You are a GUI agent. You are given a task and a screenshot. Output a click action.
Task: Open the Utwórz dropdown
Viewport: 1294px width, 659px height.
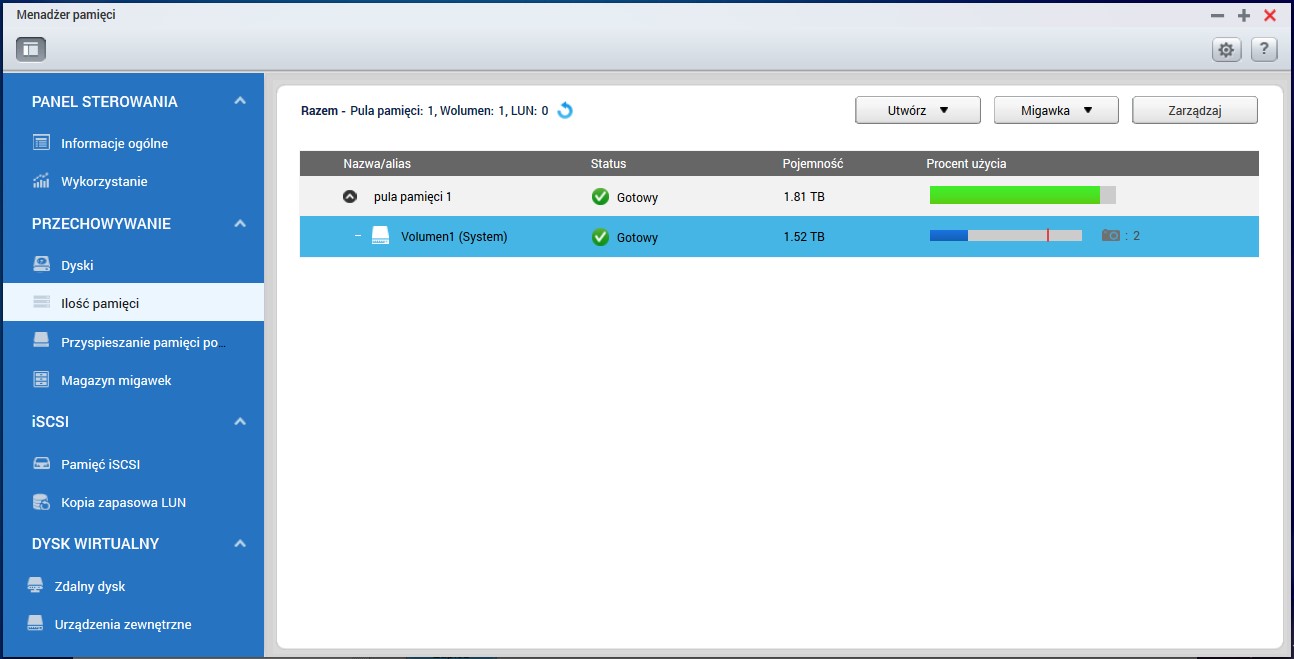click(x=918, y=111)
